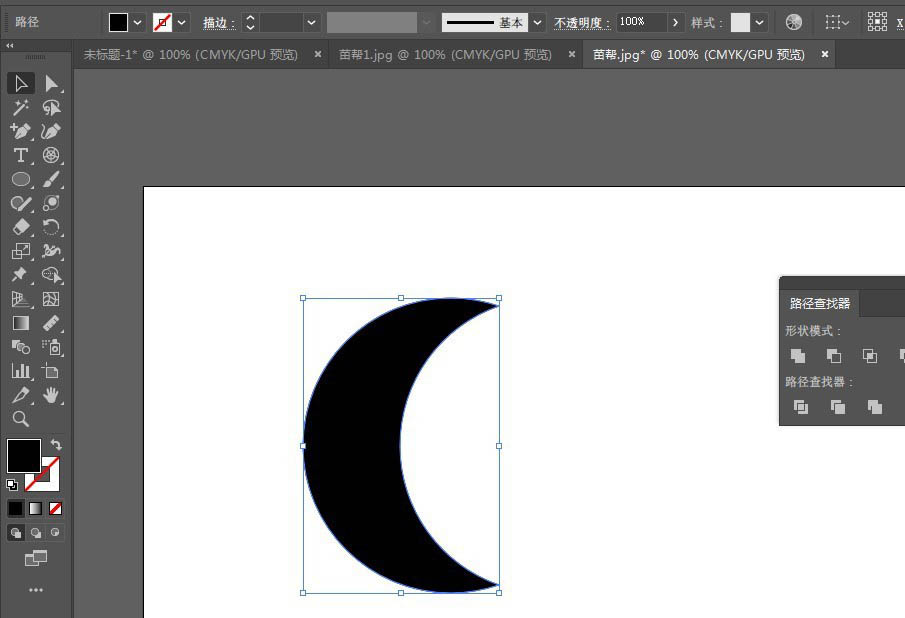Select the Eraser tool

(21, 227)
